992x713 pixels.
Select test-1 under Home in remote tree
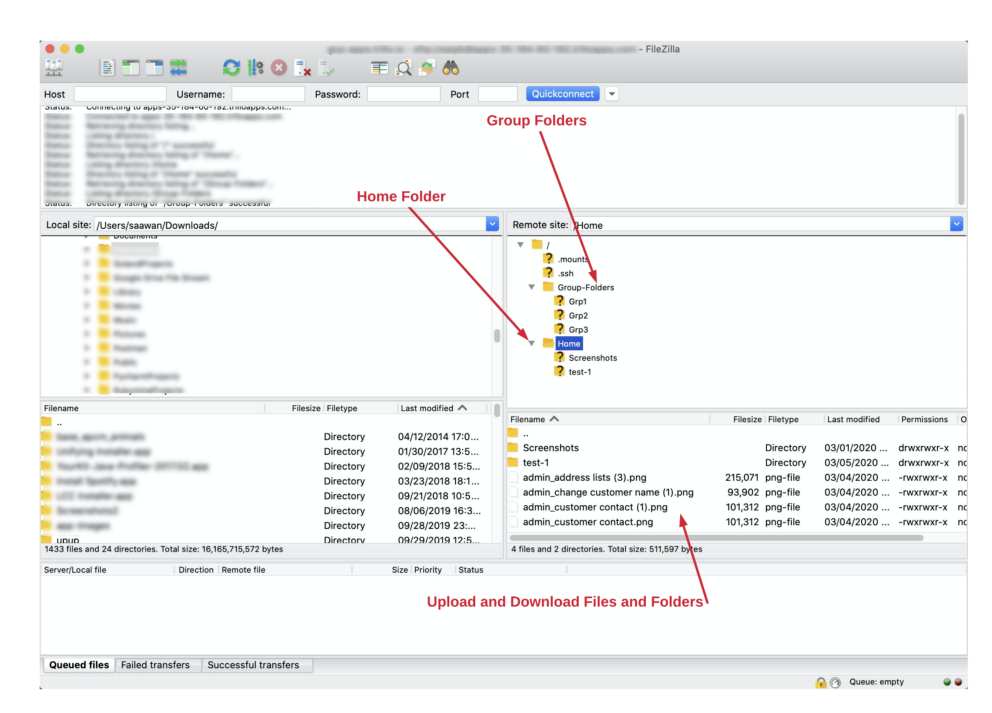point(580,371)
